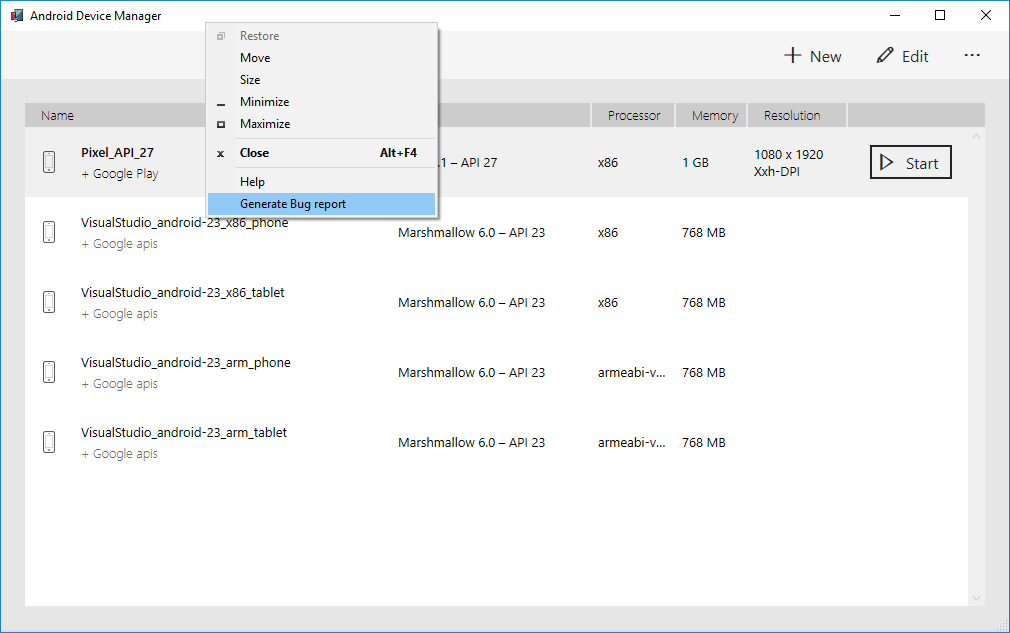Image resolution: width=1010 pixels, height=633 pixels.
Task: Select the Pixel_API_27 device name
Action: point(117,153)
